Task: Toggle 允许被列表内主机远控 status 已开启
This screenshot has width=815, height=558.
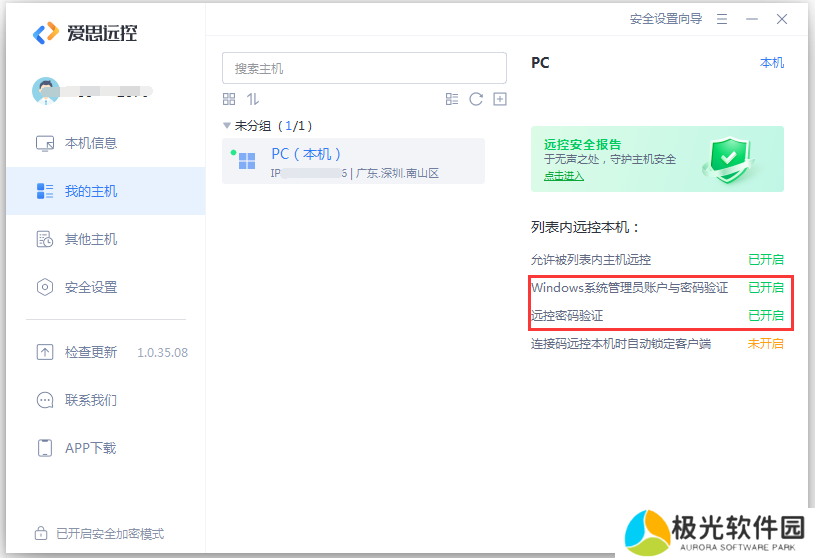Action: pyautogui.click(x=765, y=259)
